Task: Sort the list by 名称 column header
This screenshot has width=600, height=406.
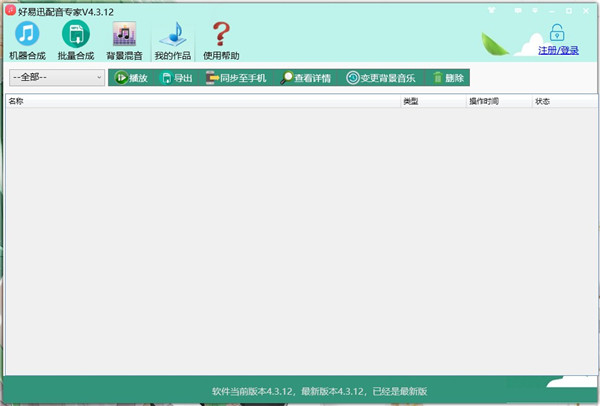Action: click(200, 101)
